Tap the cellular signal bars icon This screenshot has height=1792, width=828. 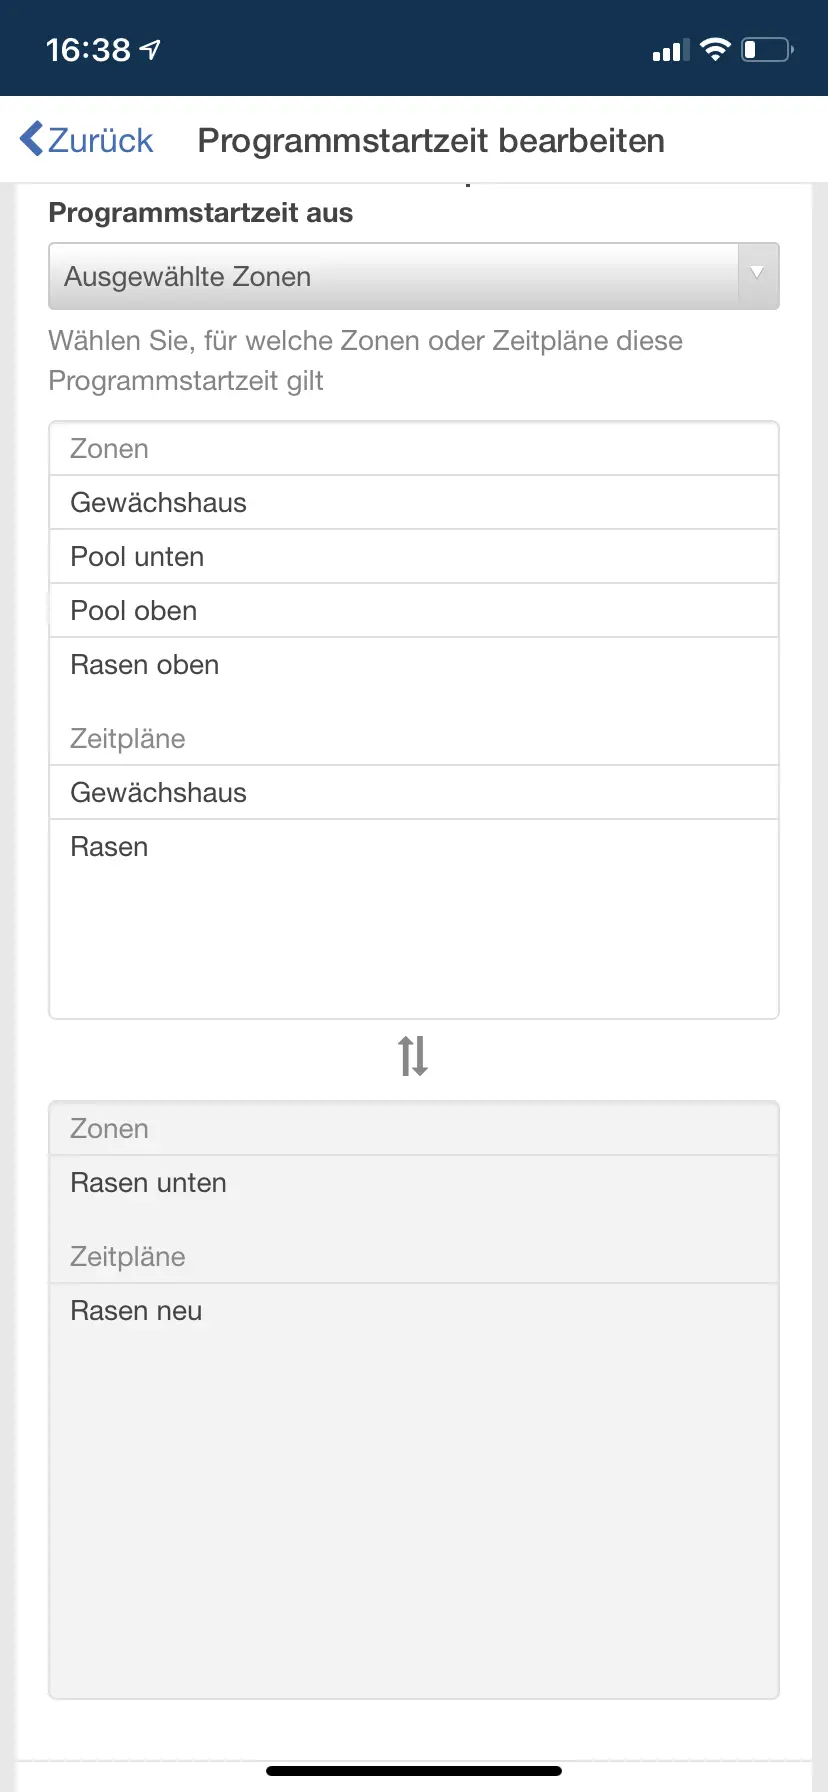coord(669,51)
